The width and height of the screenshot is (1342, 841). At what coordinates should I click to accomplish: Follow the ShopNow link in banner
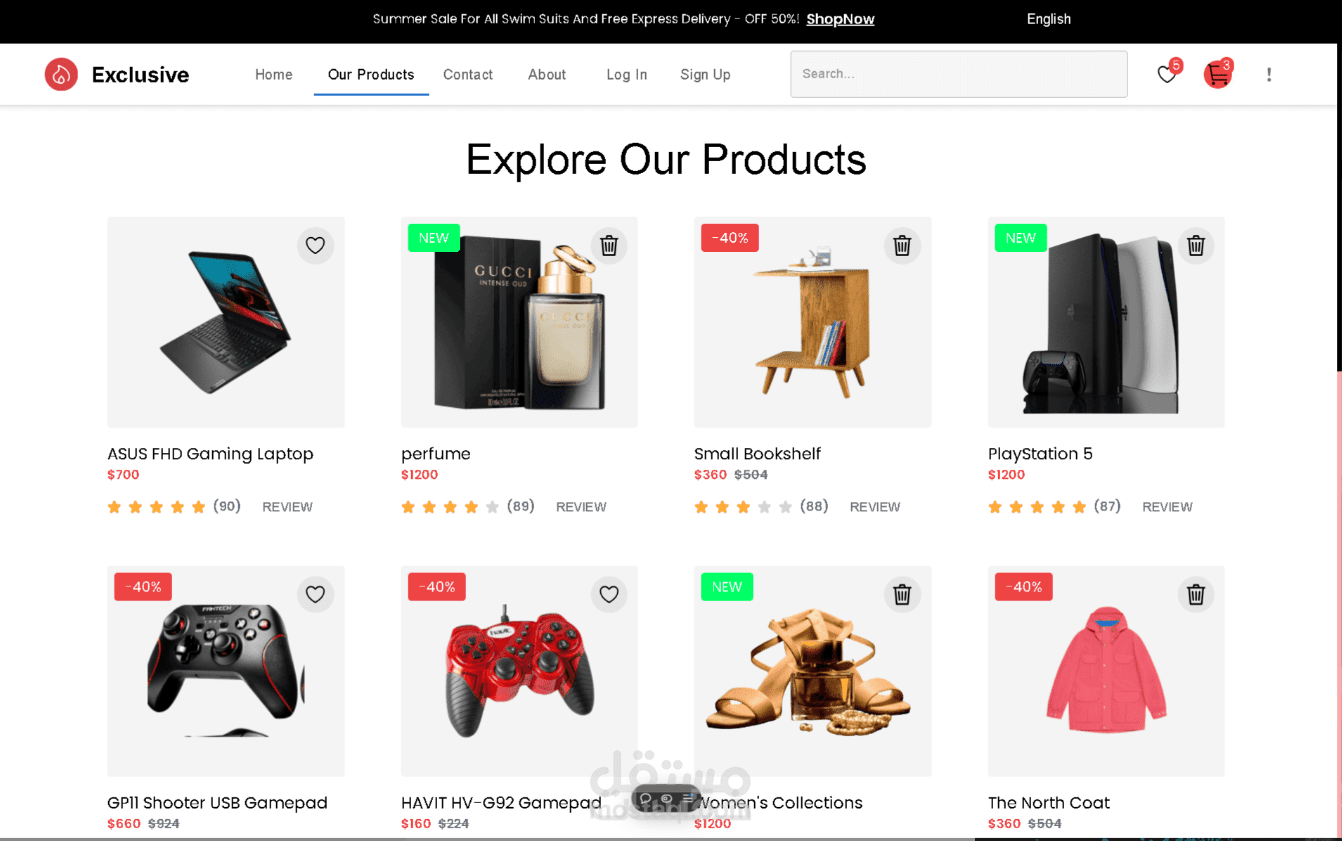click(x=840, y=19)
